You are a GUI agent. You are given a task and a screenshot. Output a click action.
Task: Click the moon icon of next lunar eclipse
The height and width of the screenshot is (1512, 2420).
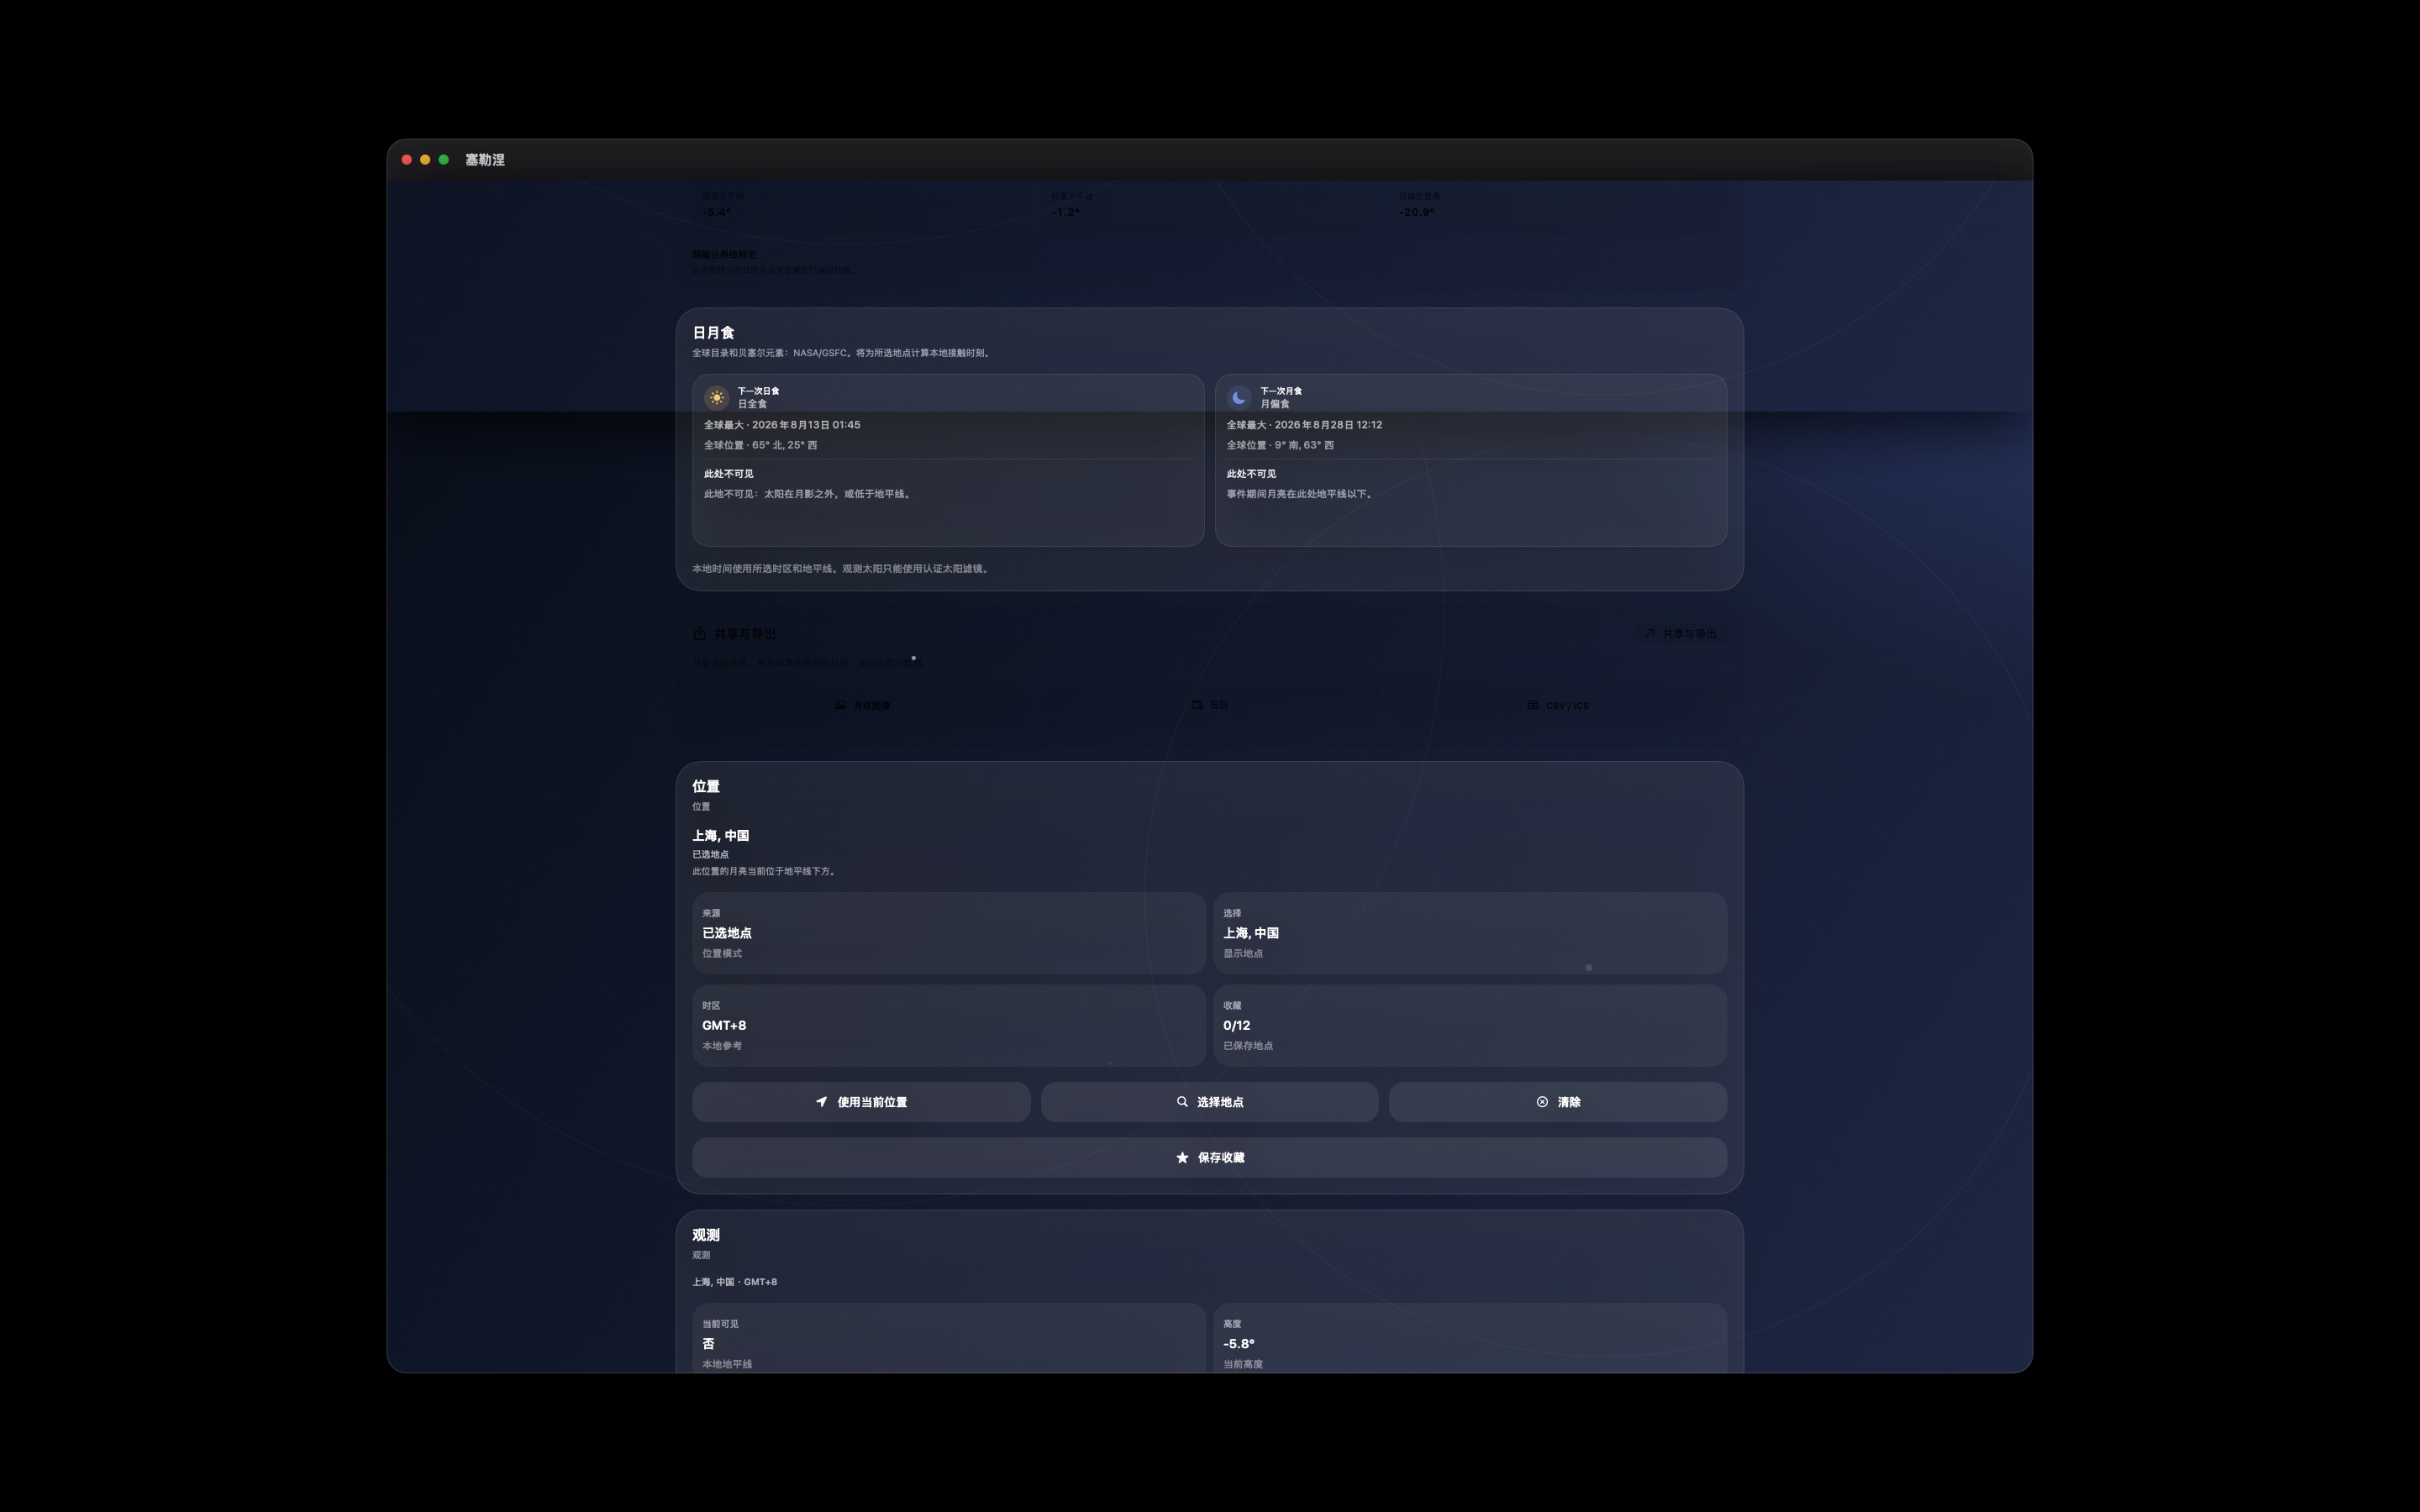[1239, 397]
